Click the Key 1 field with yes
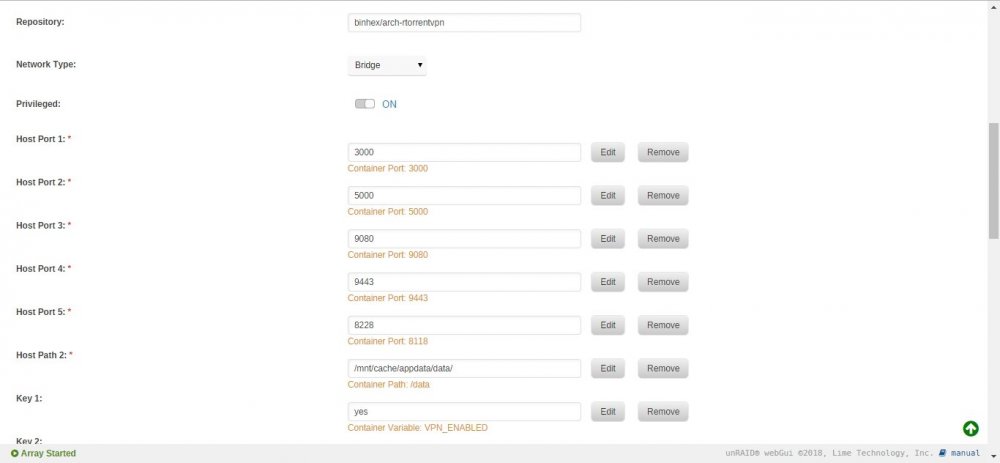Image resolution: width=1000 pixels, height=463 pixels. [x=464, y=411]
